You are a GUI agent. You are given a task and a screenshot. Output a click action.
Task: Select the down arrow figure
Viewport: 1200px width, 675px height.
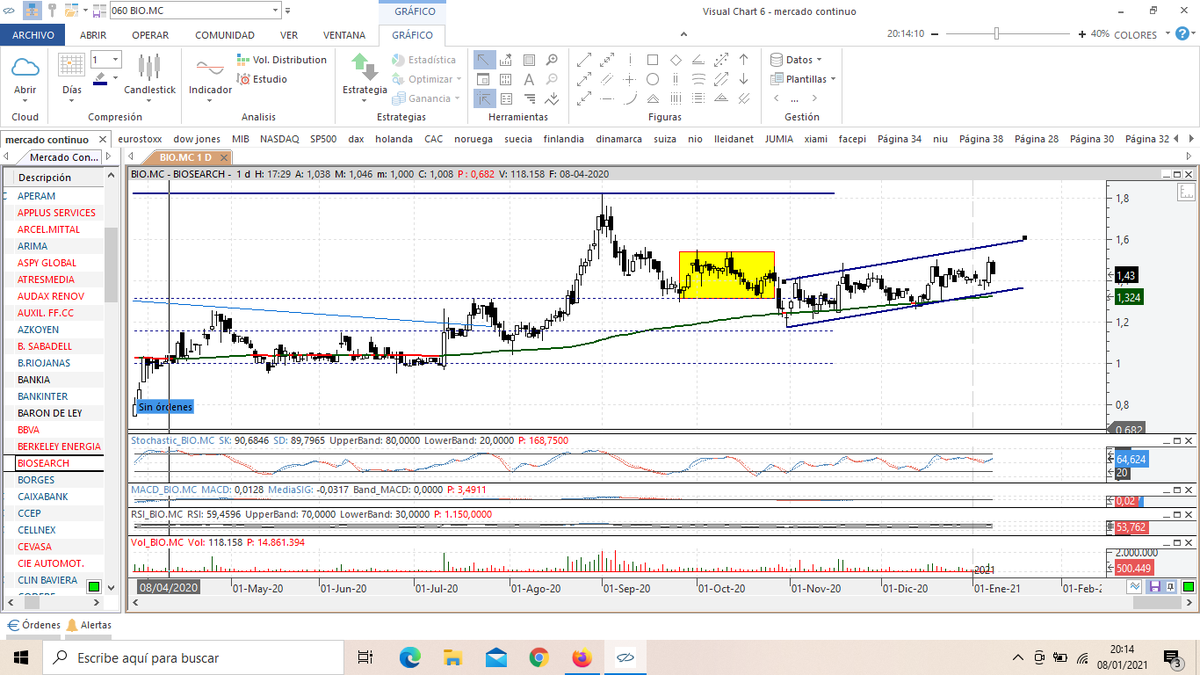tap(744, 79)
